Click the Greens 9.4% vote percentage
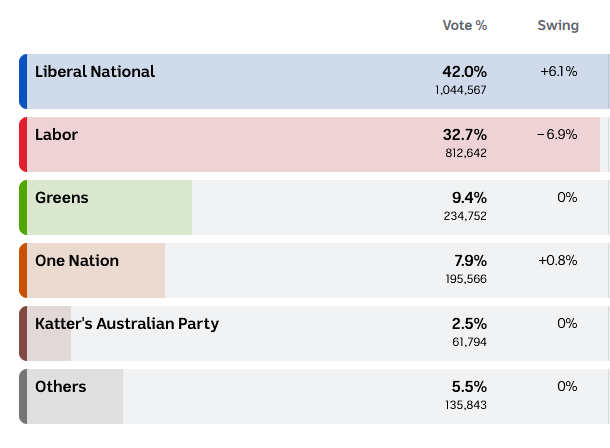The width and height of the screenshot is (610, 448). click(469, 198)
